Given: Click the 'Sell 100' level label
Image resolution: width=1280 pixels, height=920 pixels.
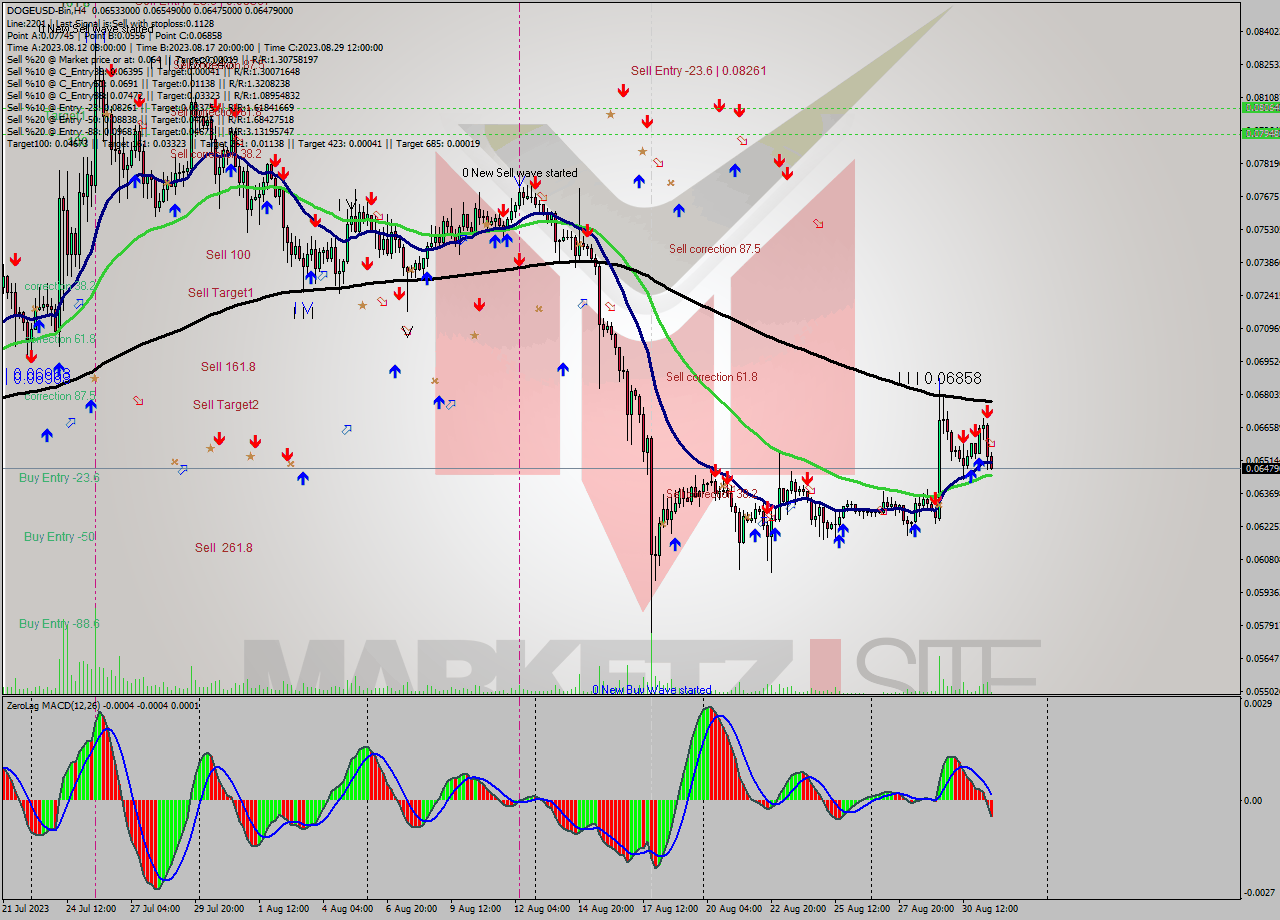Looking at the screenshot, I should 228,255.
